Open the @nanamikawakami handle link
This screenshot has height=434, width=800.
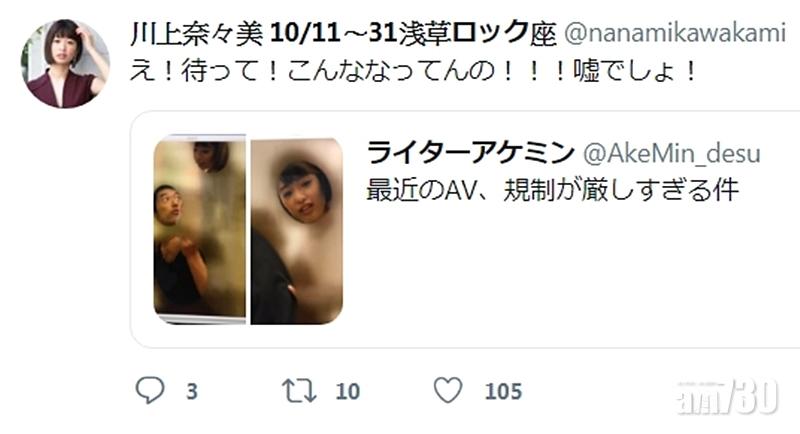pos(674,34)
